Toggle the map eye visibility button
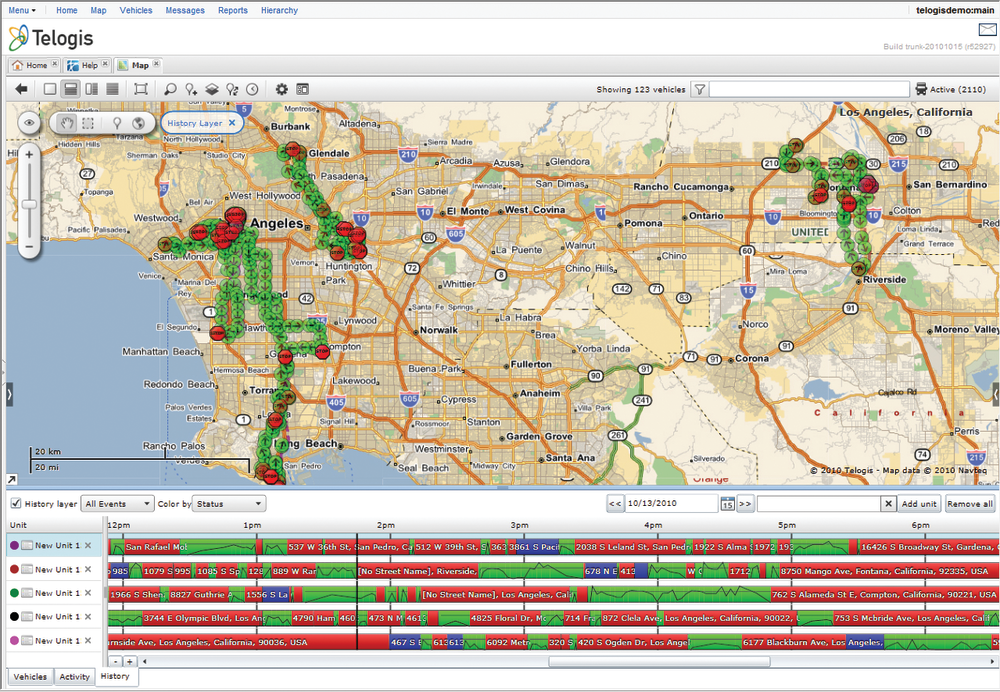 [x=30, y=123]
